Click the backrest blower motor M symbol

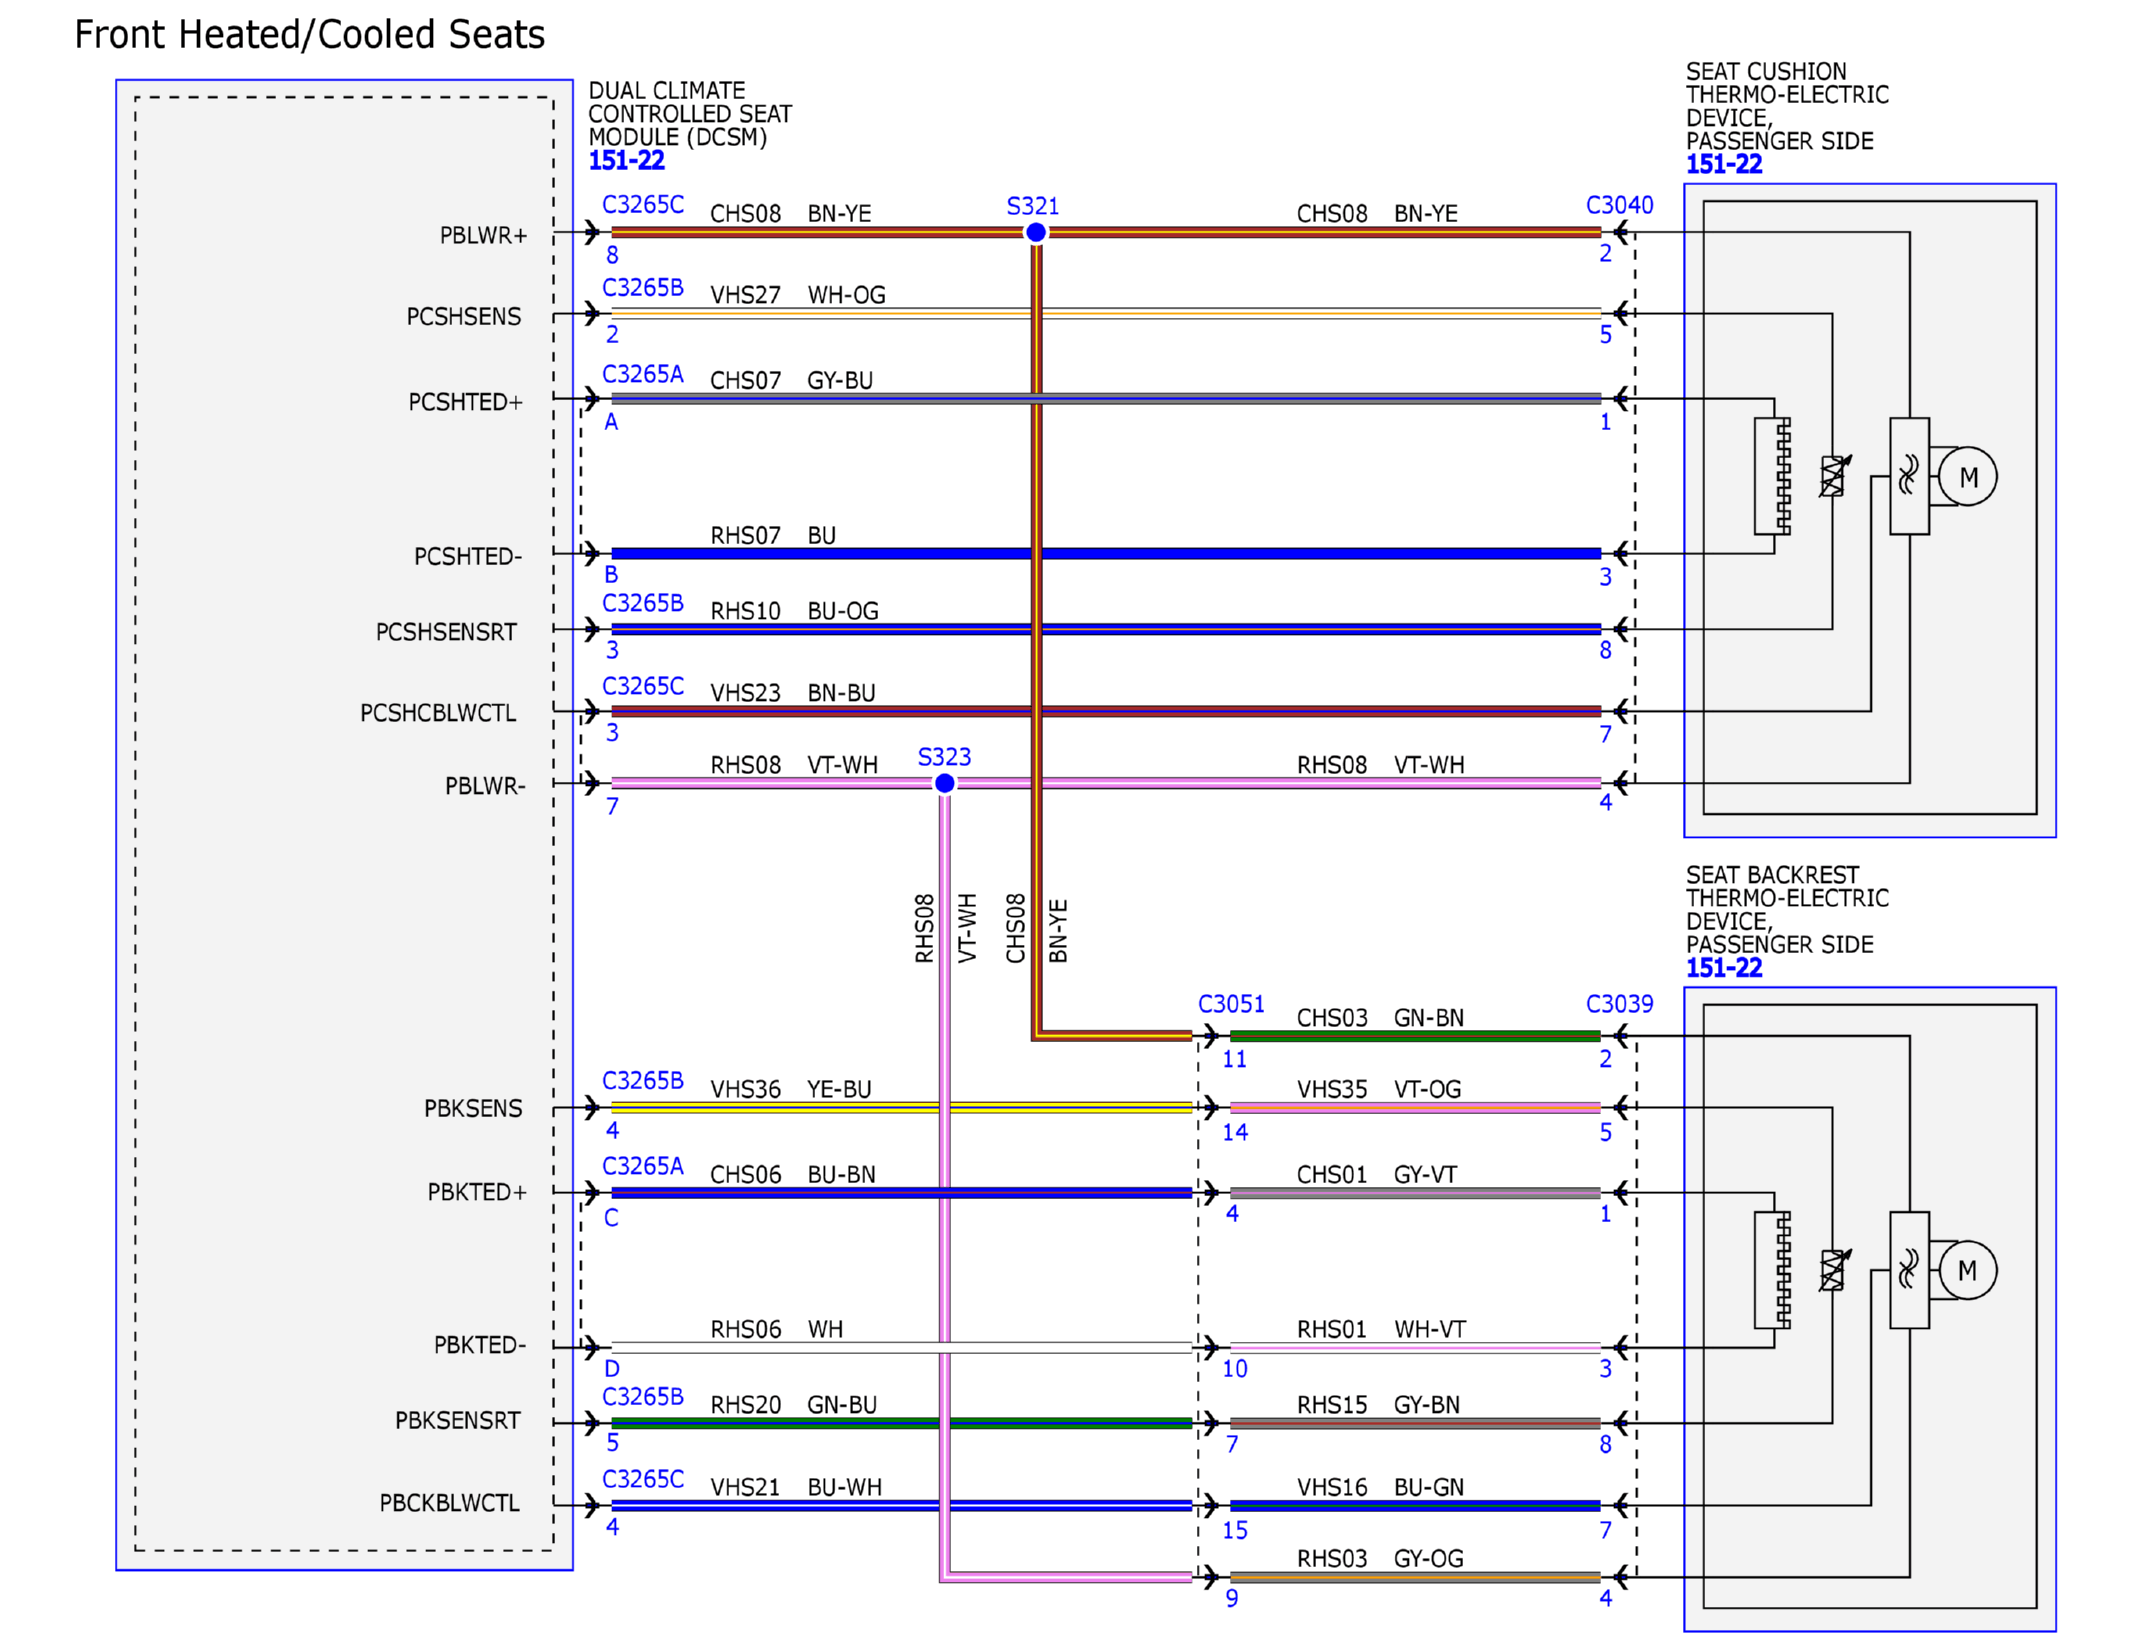1967,1270
